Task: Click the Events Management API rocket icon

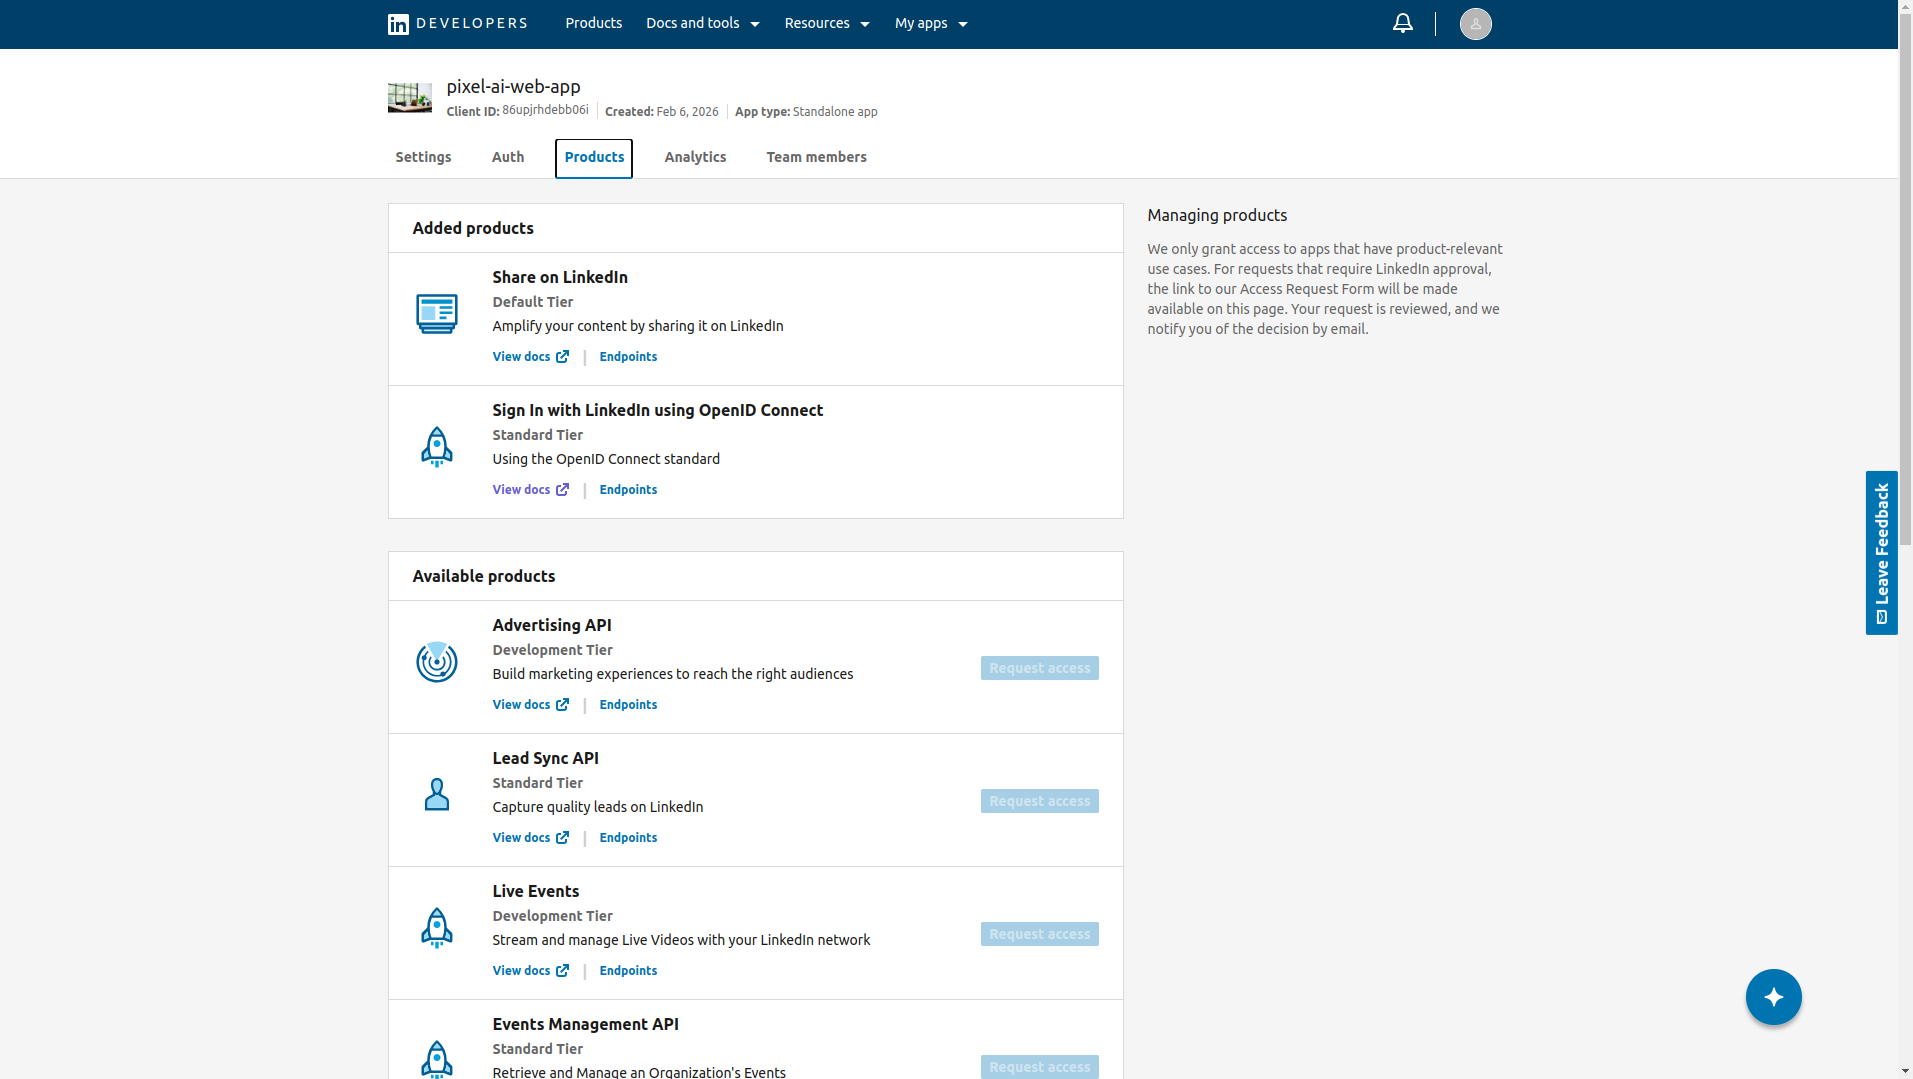Action: tap(437, 1059)
